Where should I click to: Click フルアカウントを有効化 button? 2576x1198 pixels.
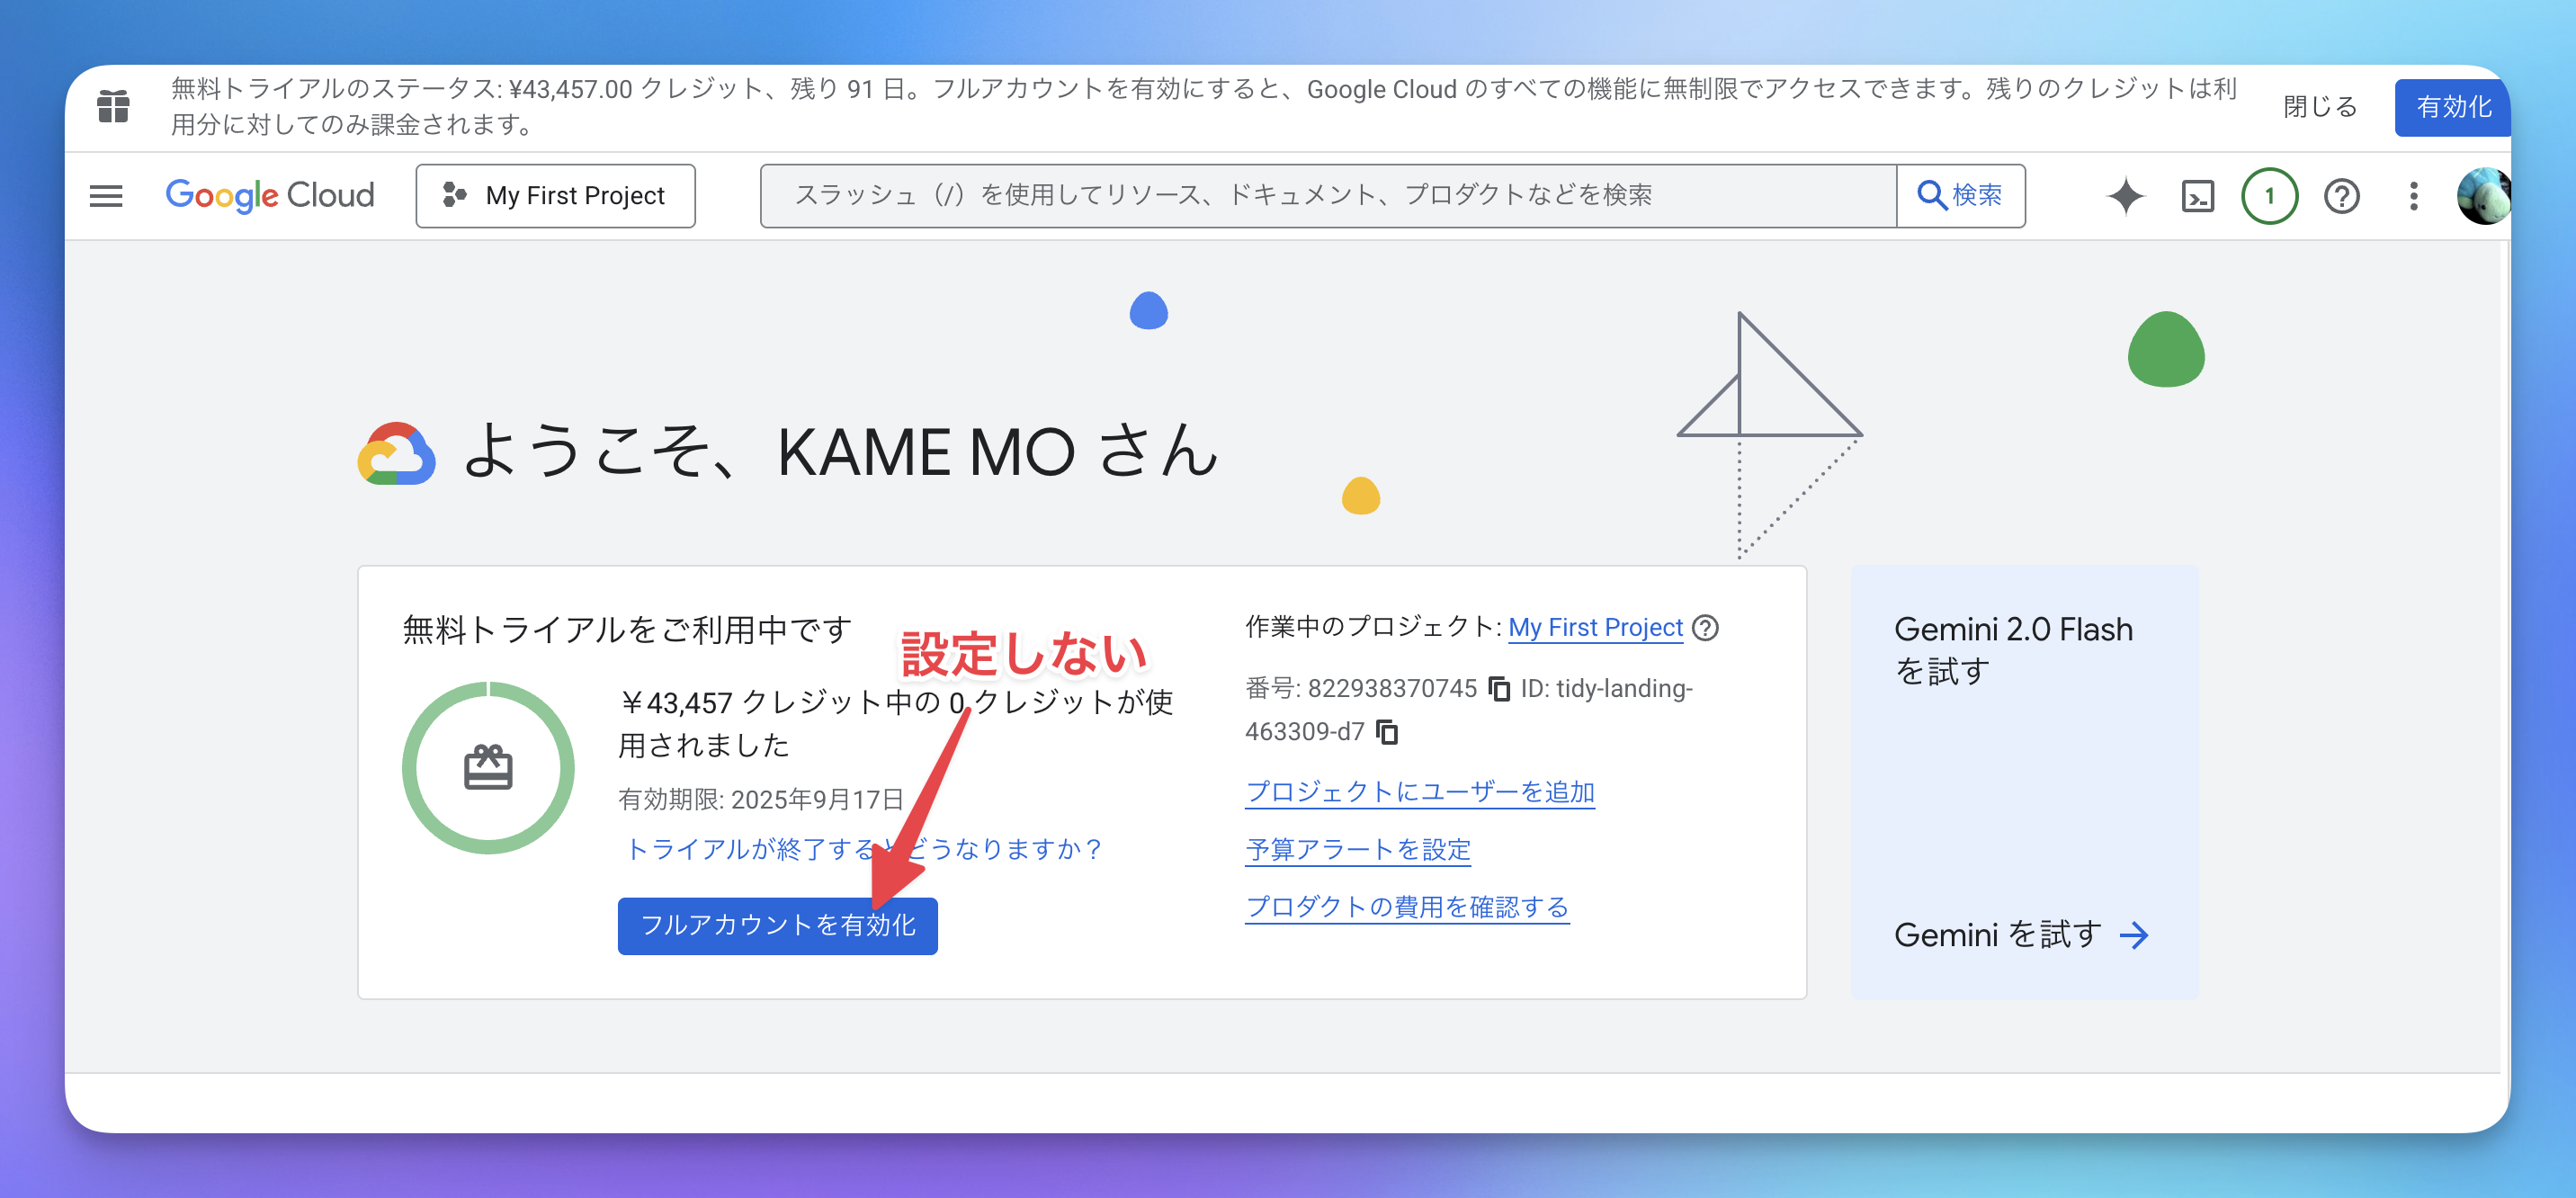tap(777, 925)
